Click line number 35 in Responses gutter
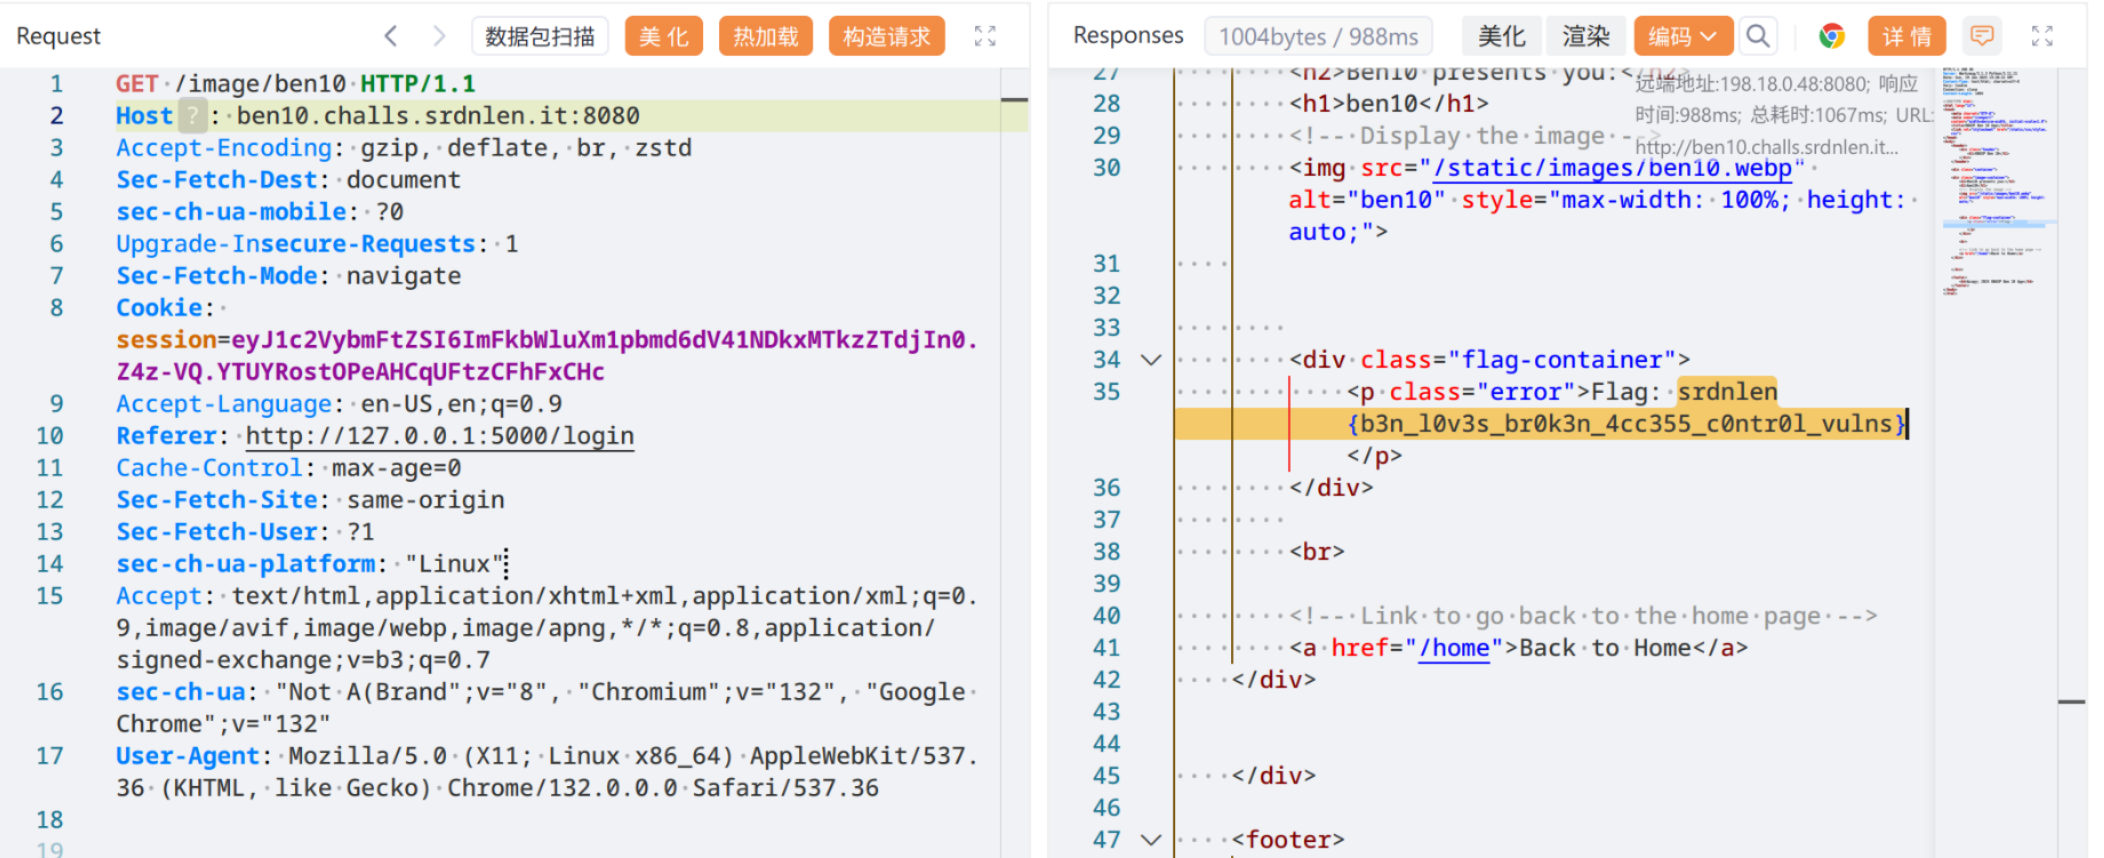This screenshot has width=2104, height=858. pyautogui.click(x=1106, y=392)
